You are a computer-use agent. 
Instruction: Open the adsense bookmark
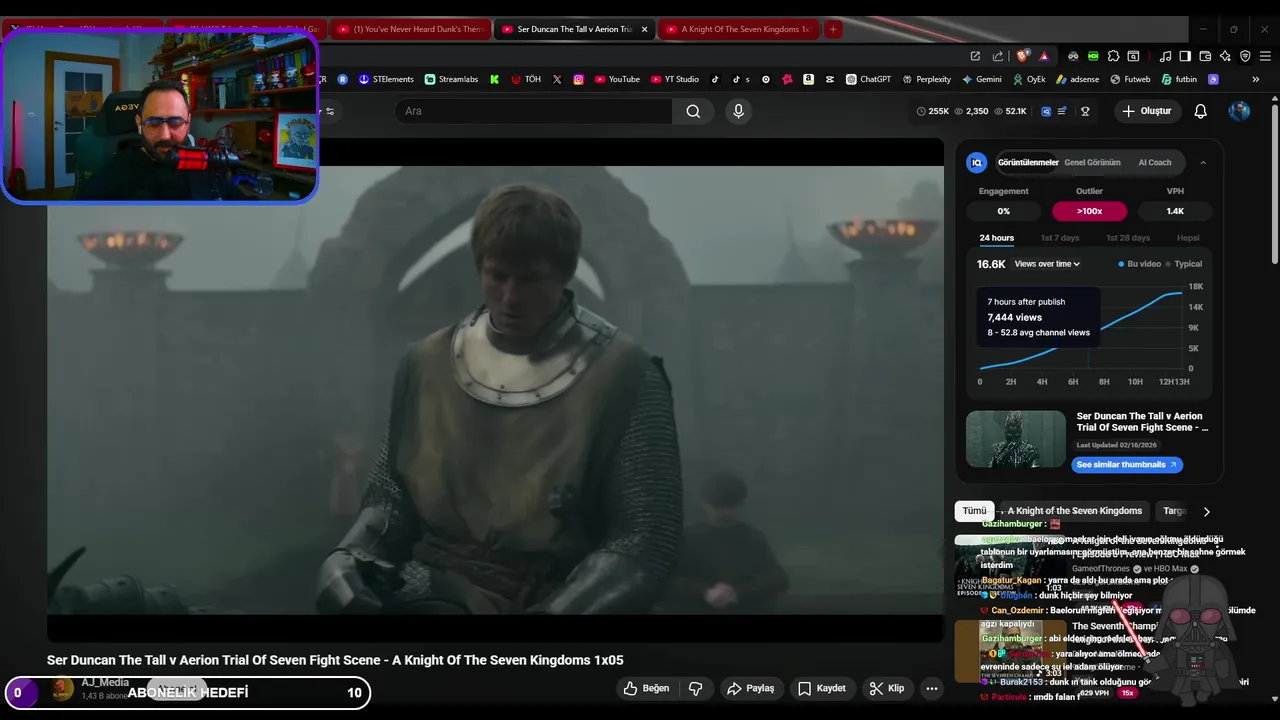tap(1078, 79)
